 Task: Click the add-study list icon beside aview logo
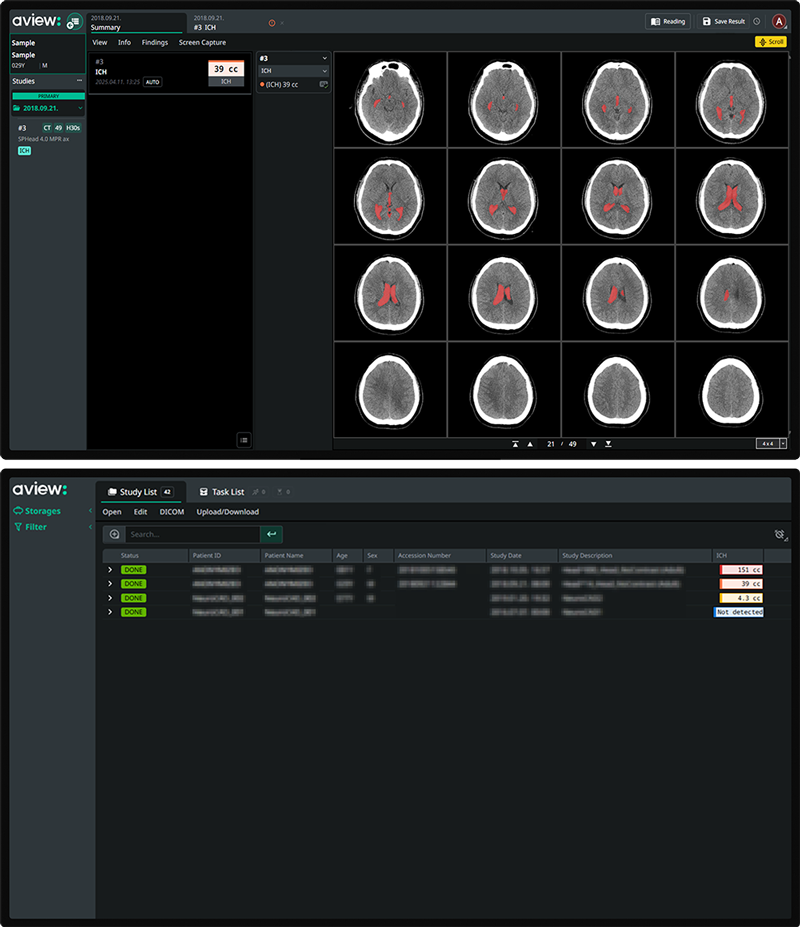click(74, 22)
